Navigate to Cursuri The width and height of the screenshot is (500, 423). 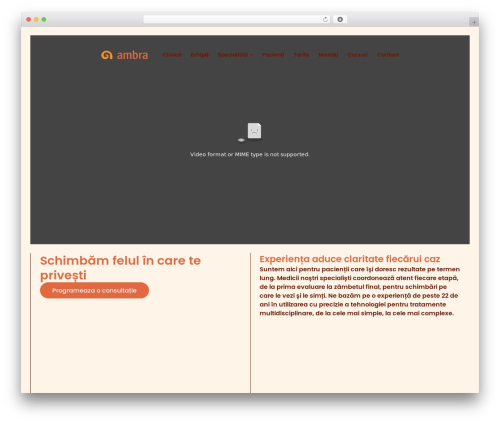358,55
